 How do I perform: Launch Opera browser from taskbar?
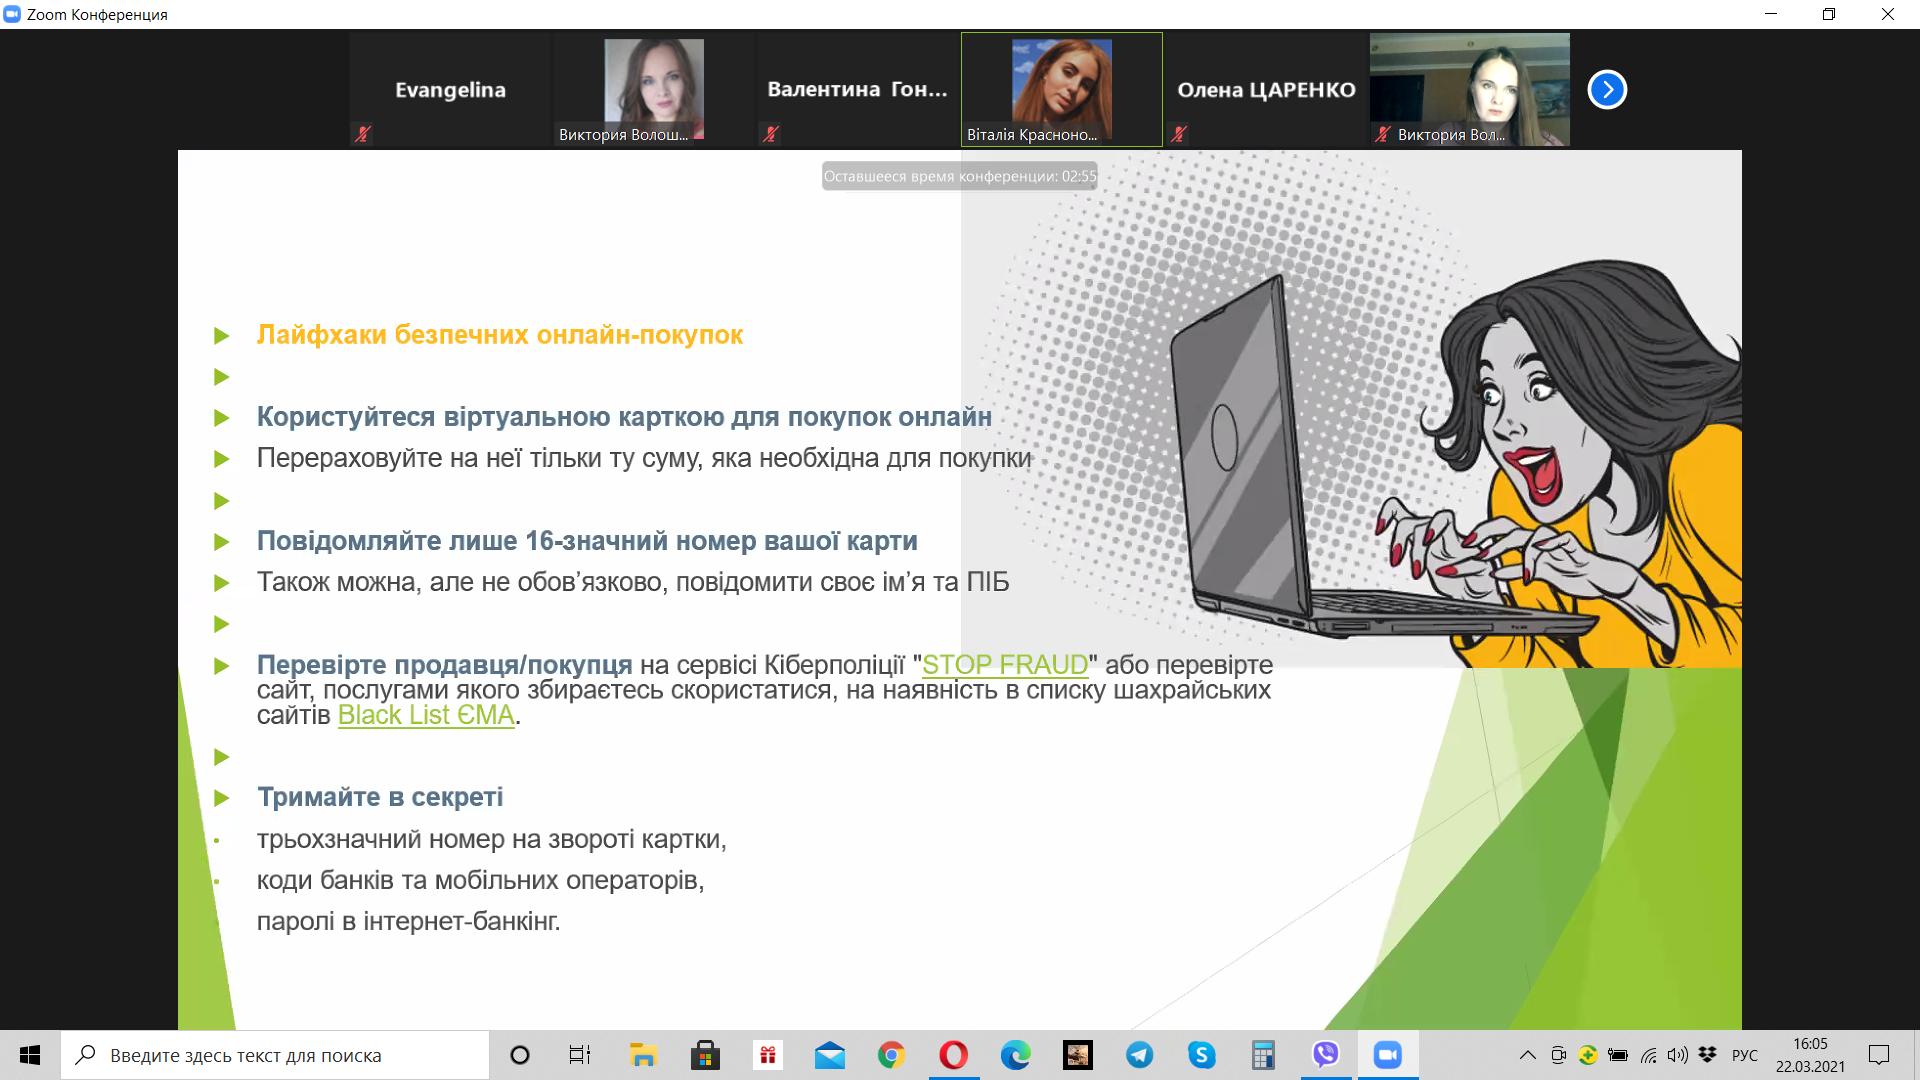(953, 1055)
